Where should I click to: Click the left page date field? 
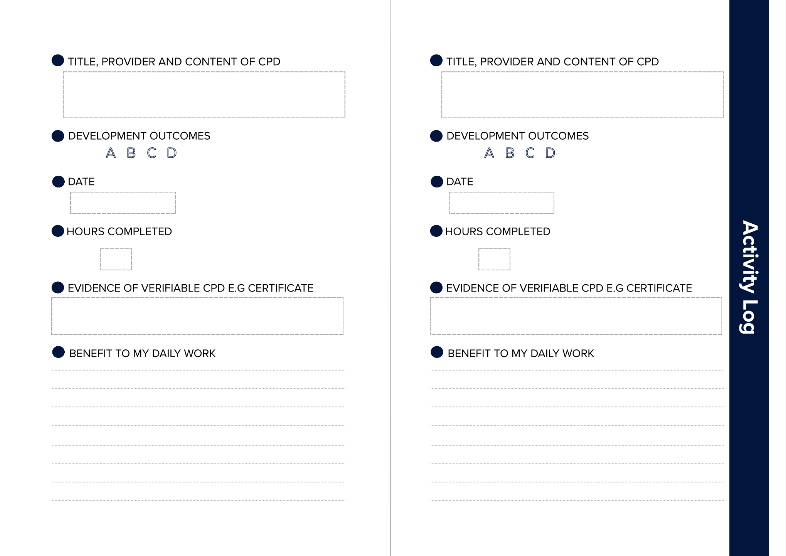click(x=123, y=203)
